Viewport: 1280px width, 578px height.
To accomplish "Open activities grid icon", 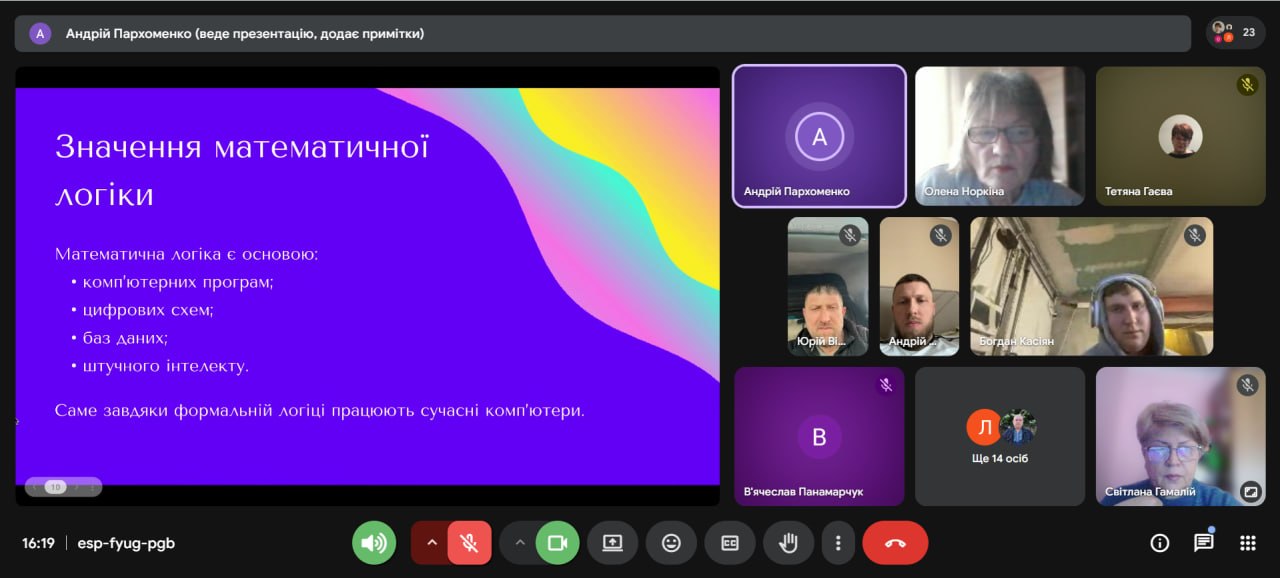I will tap(1248, 543).
